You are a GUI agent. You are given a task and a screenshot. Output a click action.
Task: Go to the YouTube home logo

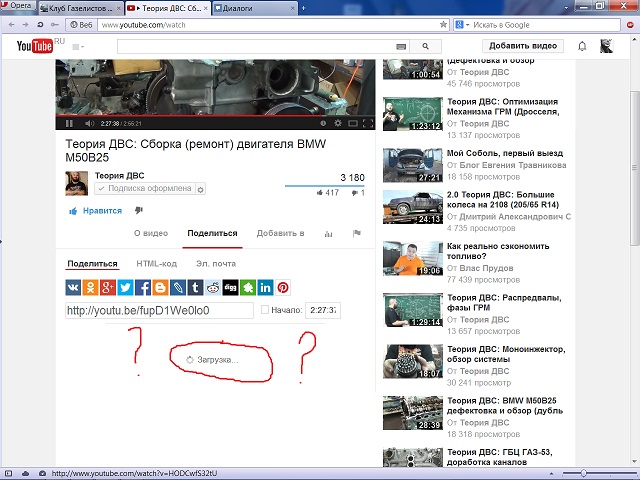coord(35,46)
